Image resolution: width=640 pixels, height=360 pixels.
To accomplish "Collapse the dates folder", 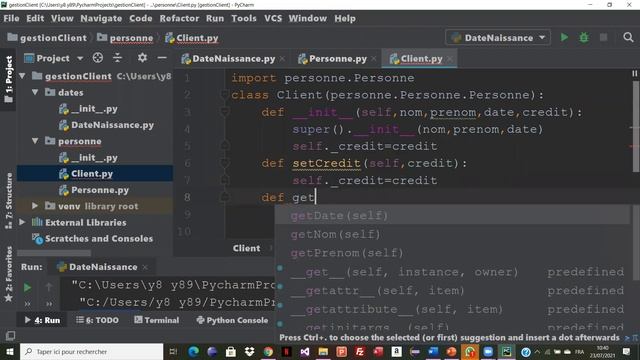I will tap(36, 92).
